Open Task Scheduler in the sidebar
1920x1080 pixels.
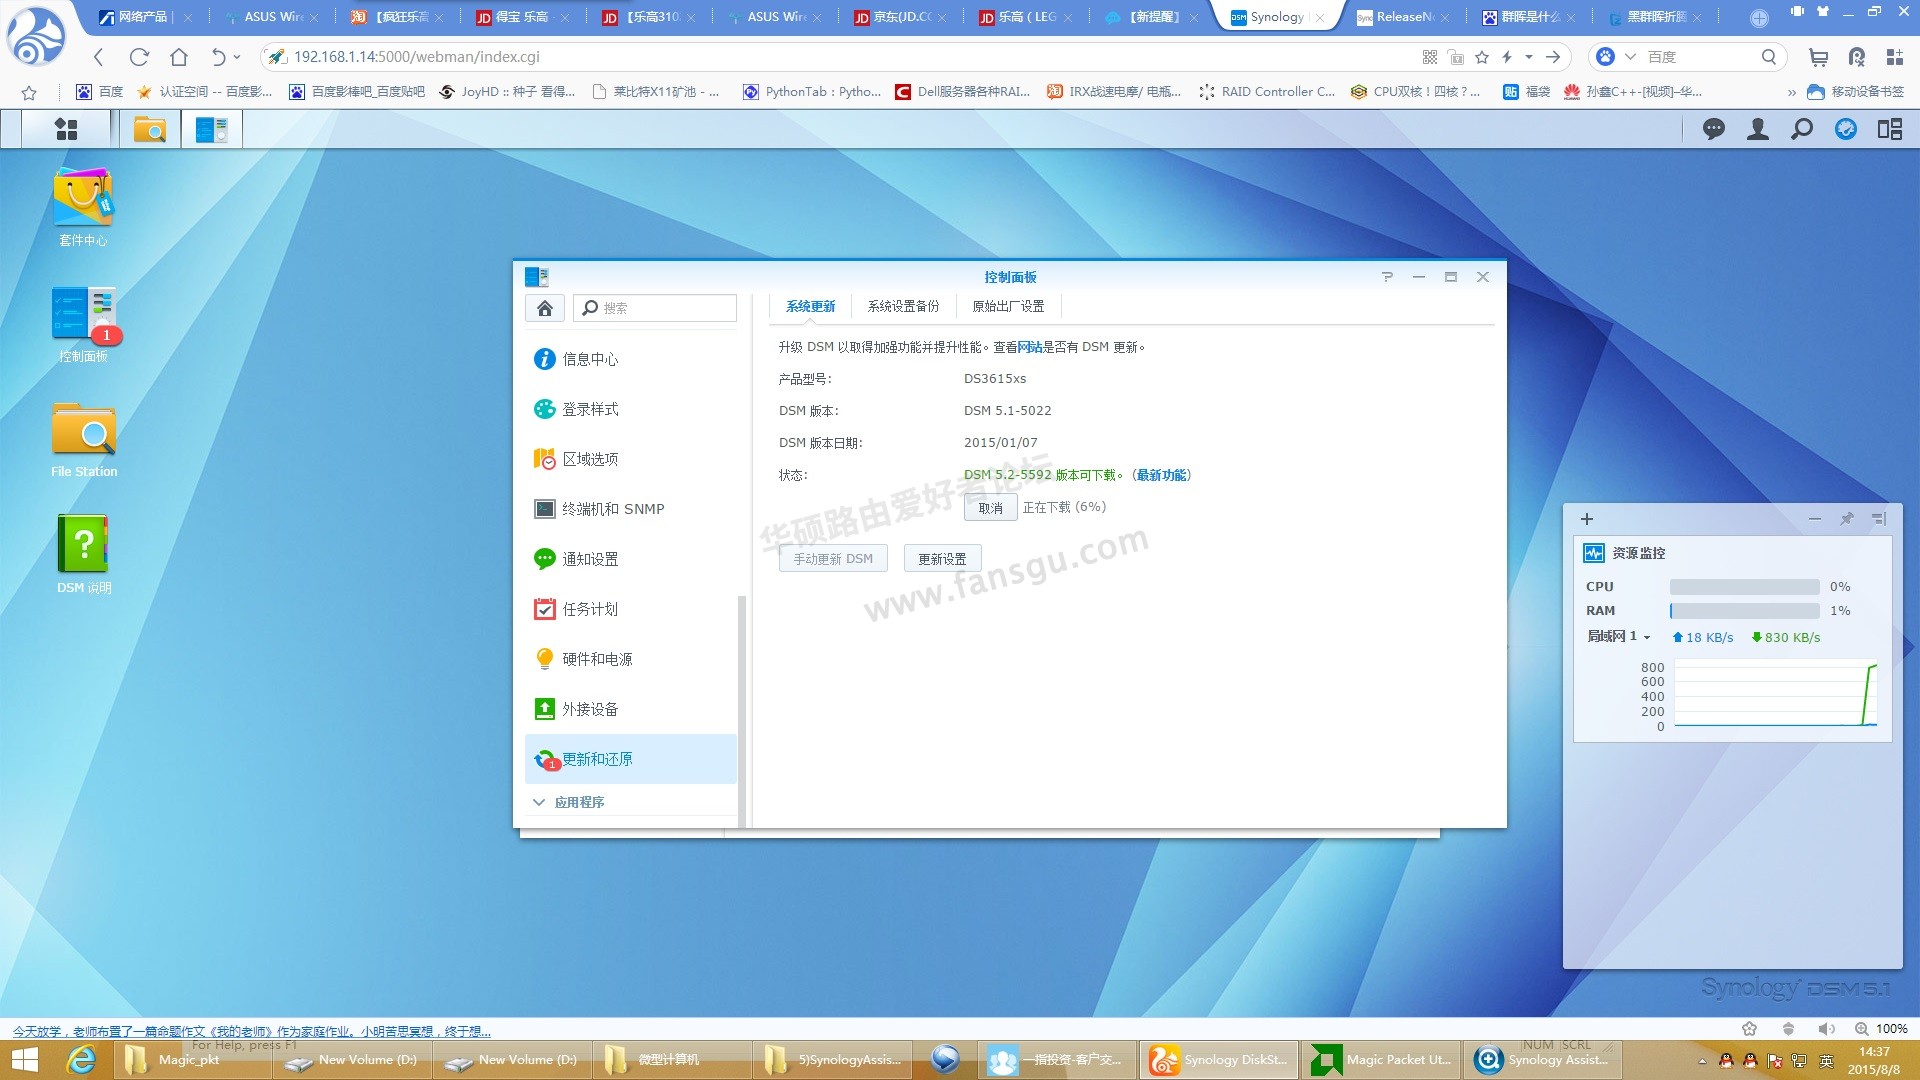tap(631, 609)
